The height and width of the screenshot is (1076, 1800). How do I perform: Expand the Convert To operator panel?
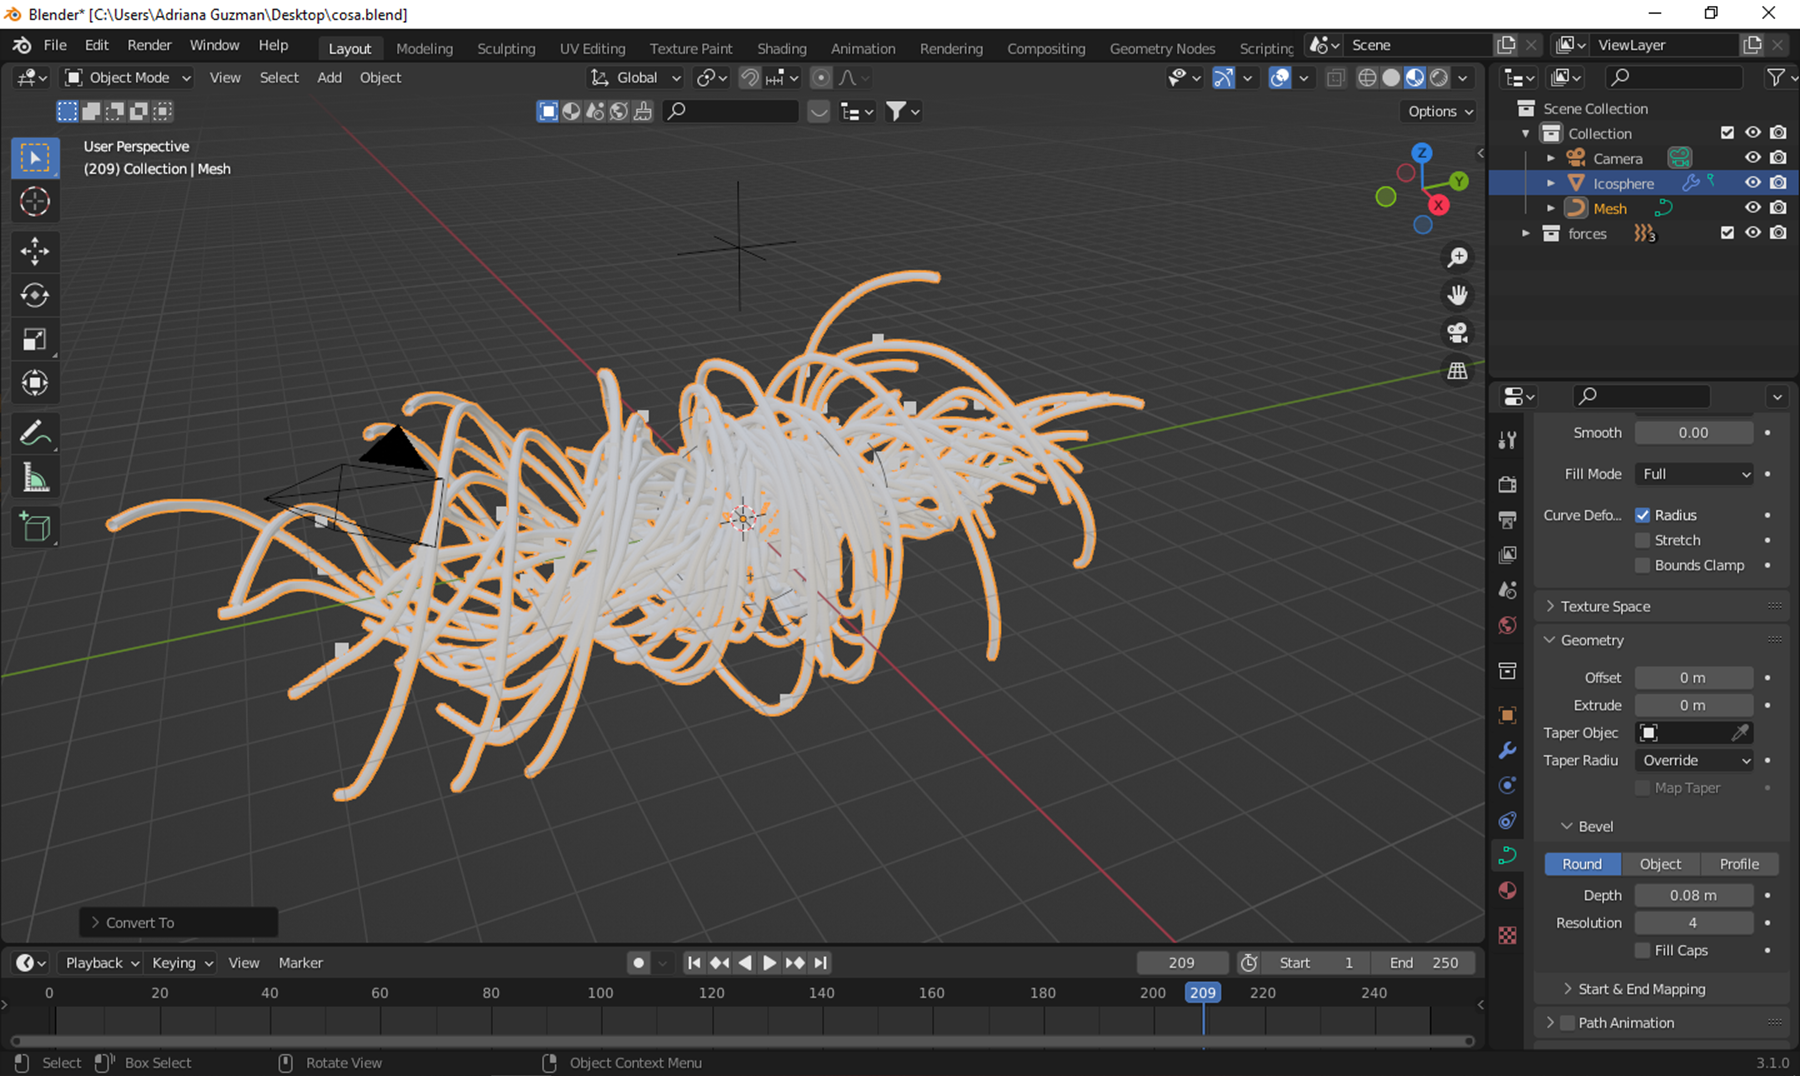(178, 922)
